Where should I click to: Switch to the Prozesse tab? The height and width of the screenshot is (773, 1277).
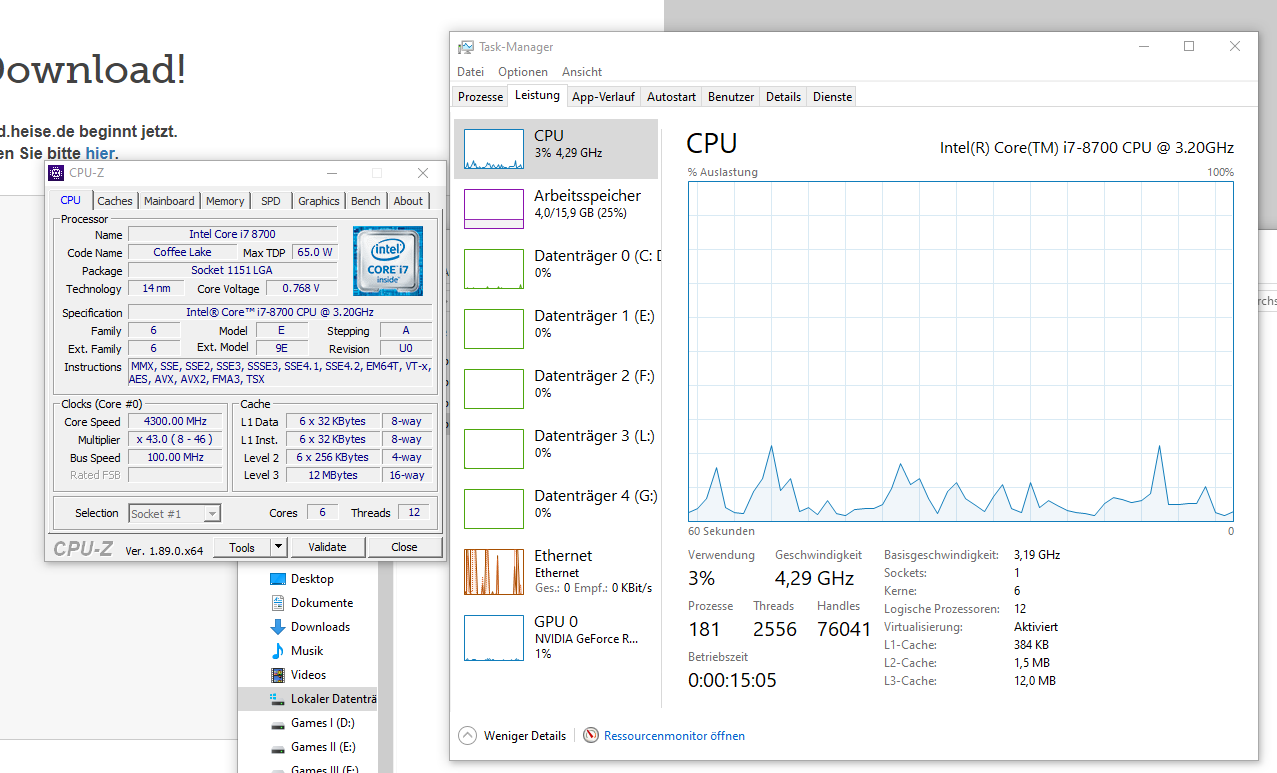(480, 97)
